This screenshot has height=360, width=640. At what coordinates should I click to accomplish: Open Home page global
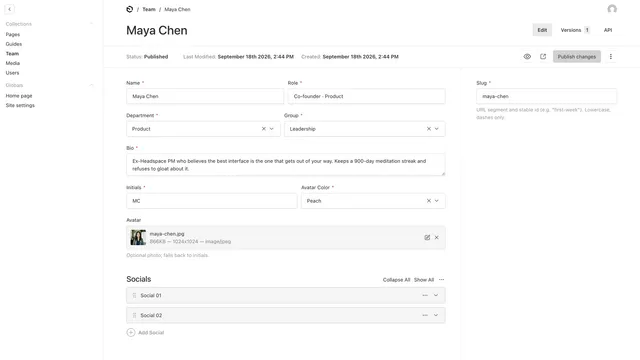(x=19, y=96)
